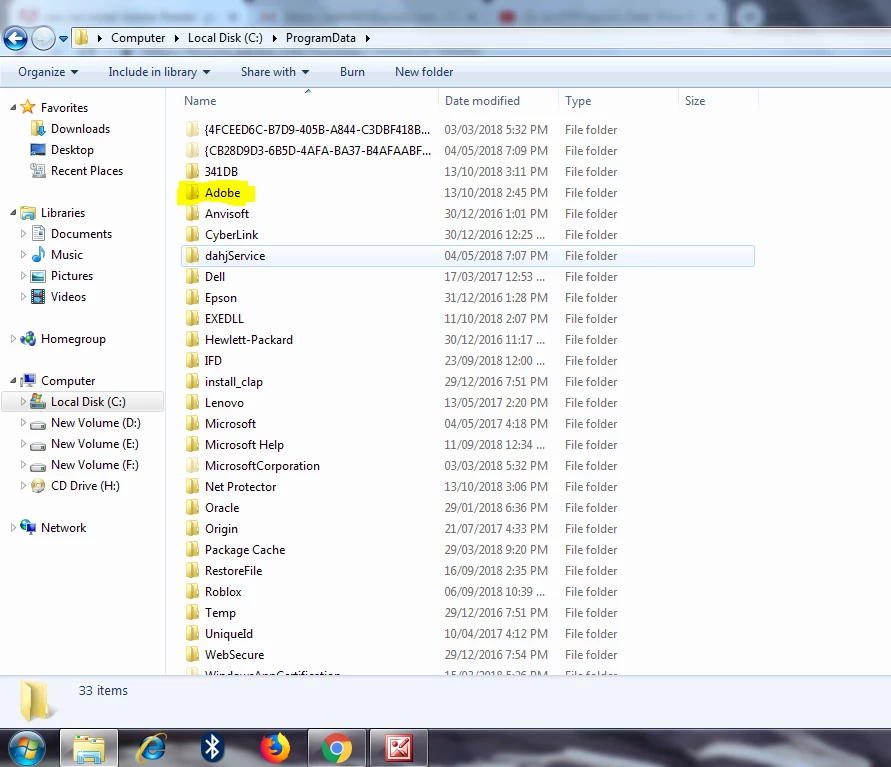Image resolution: width=891 pixels, height=767 pixels.
Task: Collapse the Favorites tree section
Action: (13, 107)
